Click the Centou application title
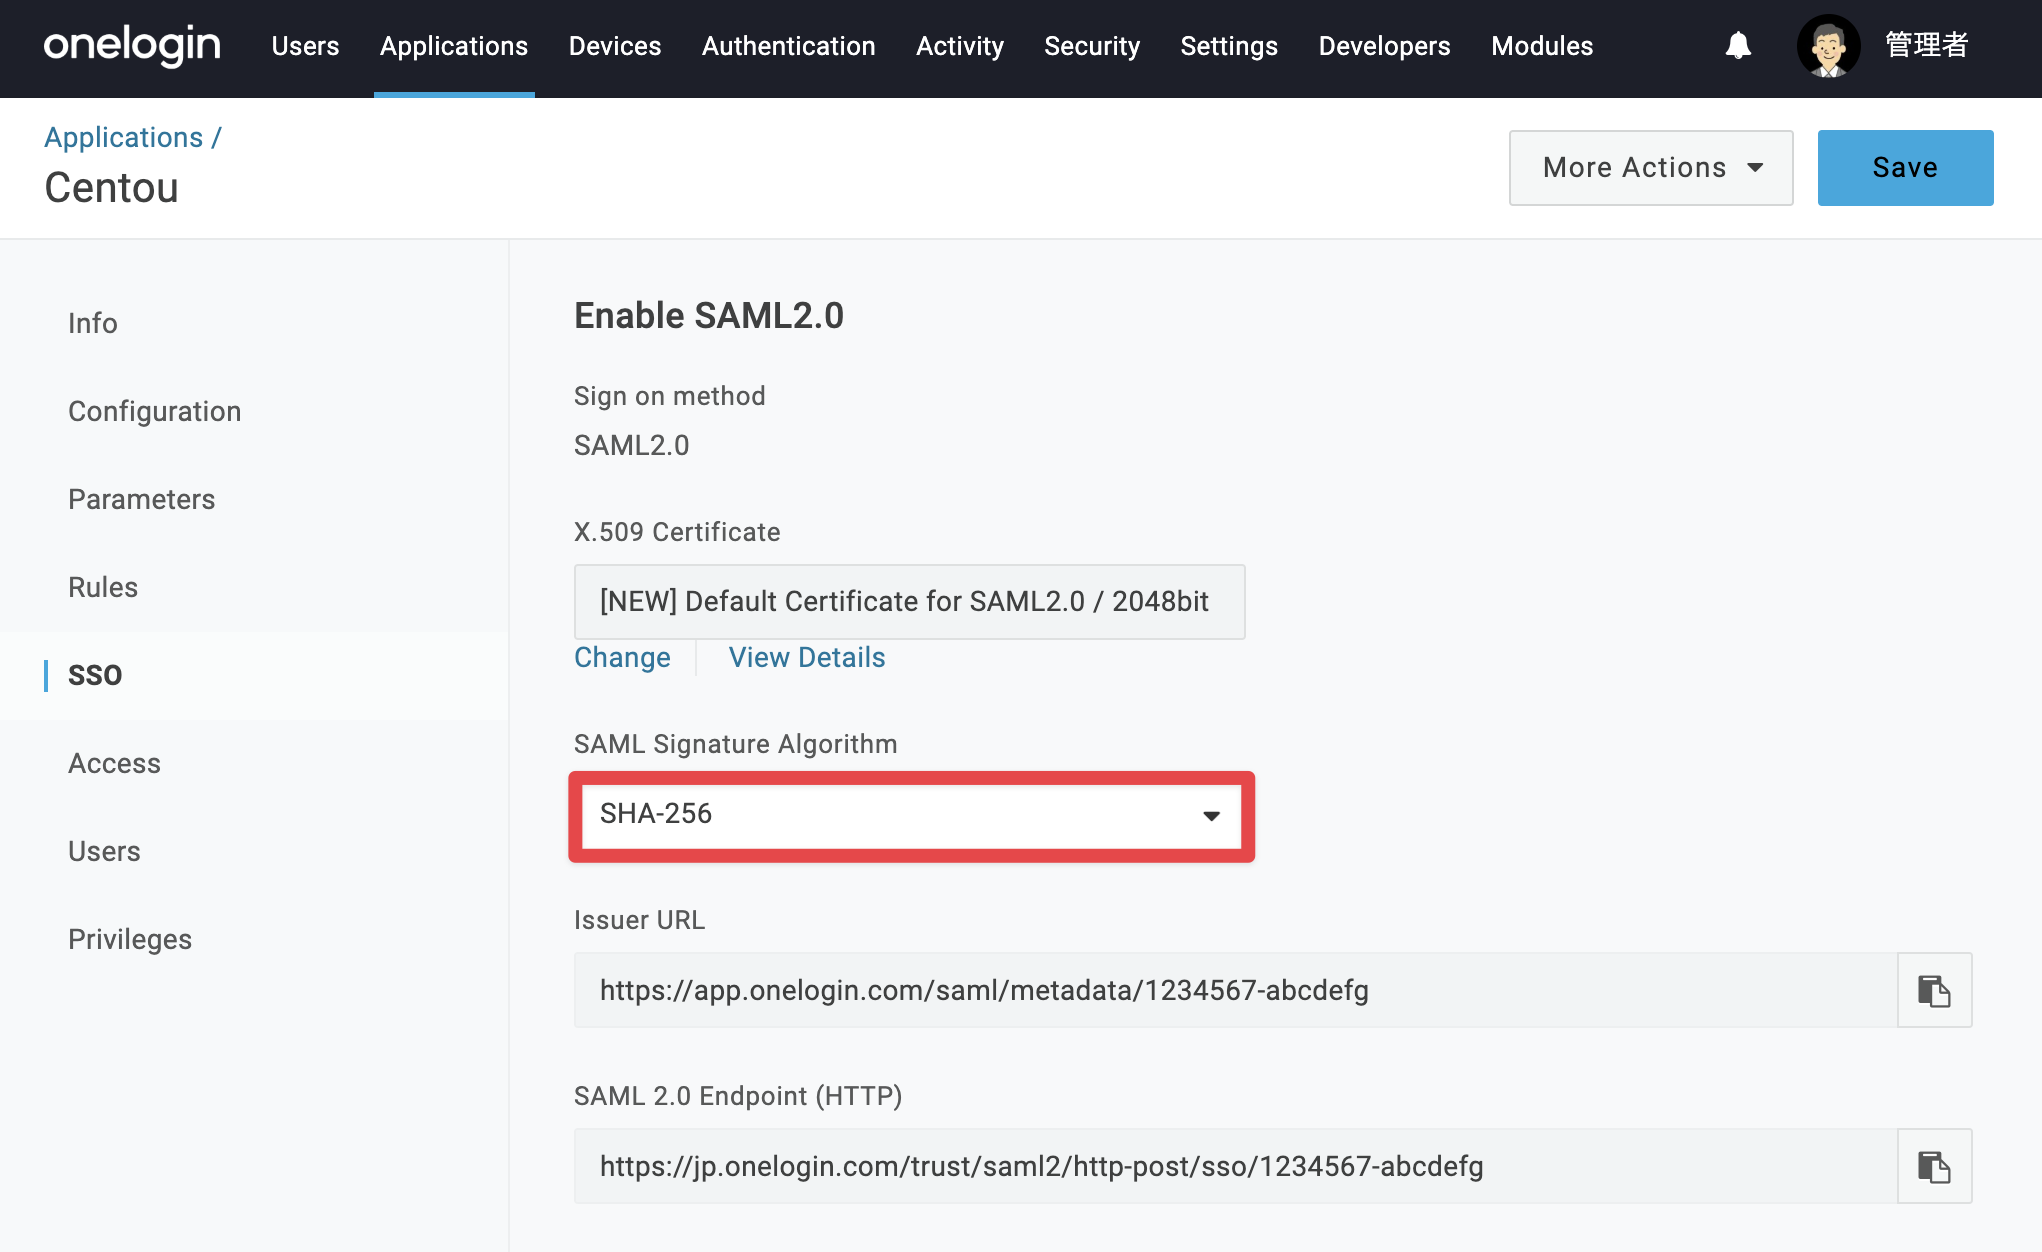 pos(112,188)
